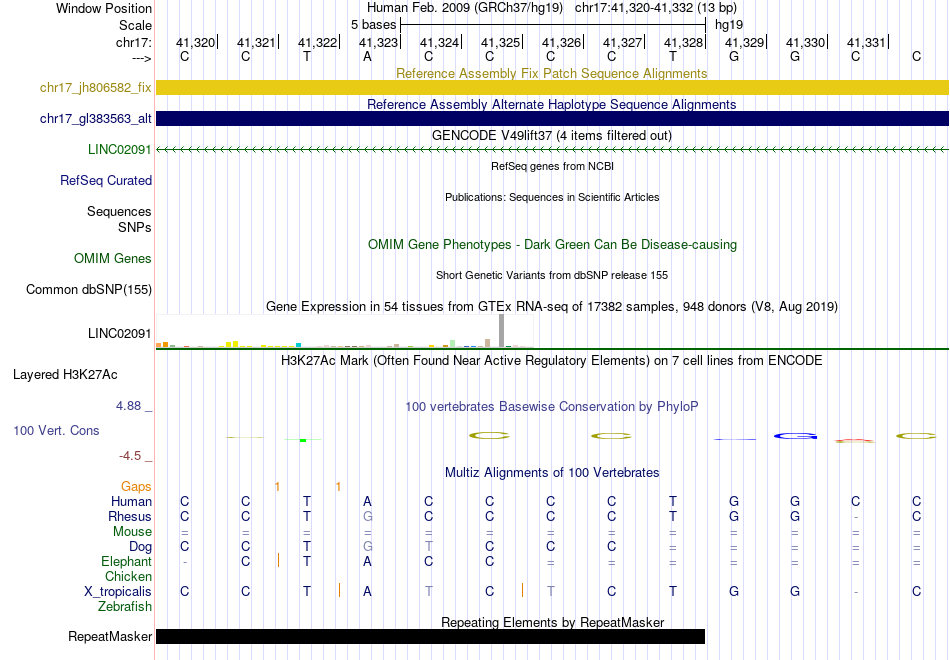Screen dimensions: 950x660
Task: Click the SNPs track label
Action: point(135,227)
